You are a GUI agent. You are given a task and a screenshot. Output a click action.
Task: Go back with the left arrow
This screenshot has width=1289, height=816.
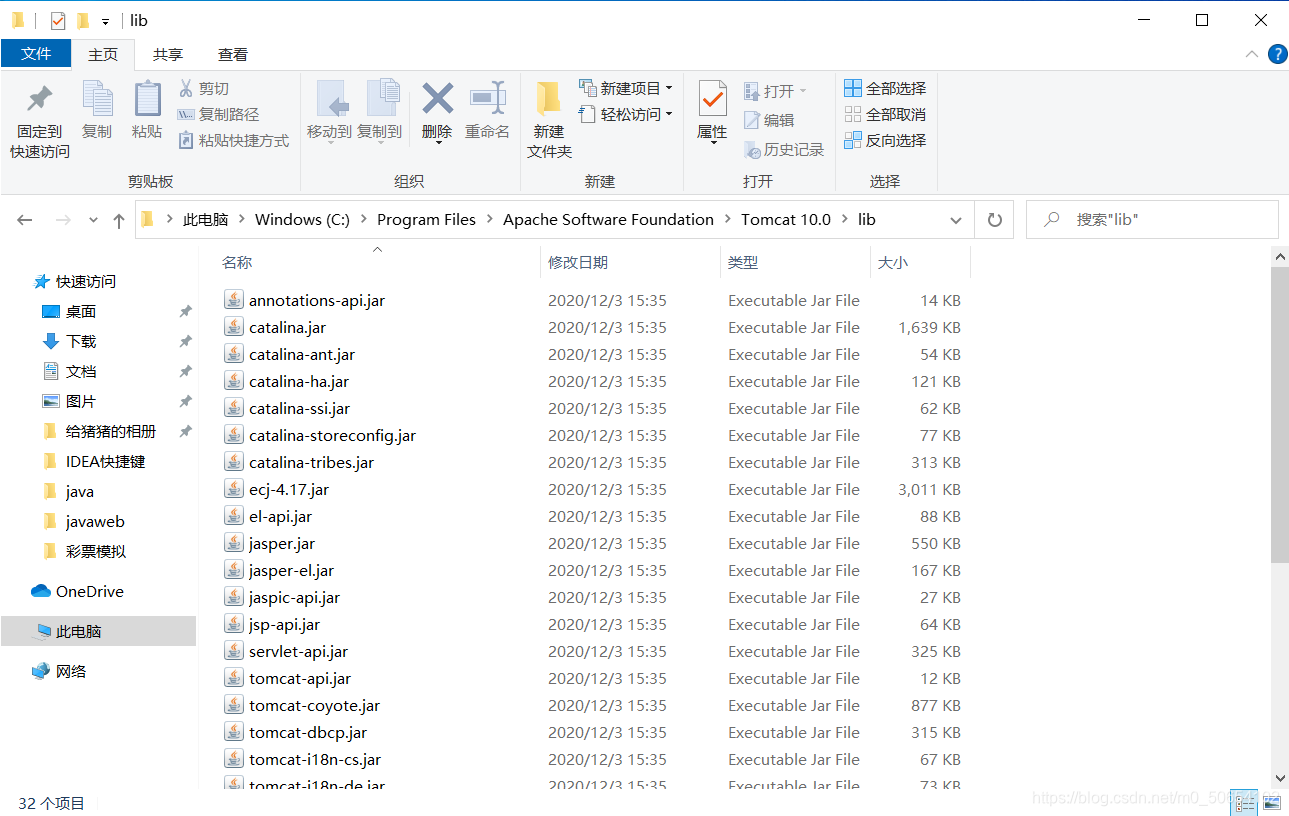[25, 220]
